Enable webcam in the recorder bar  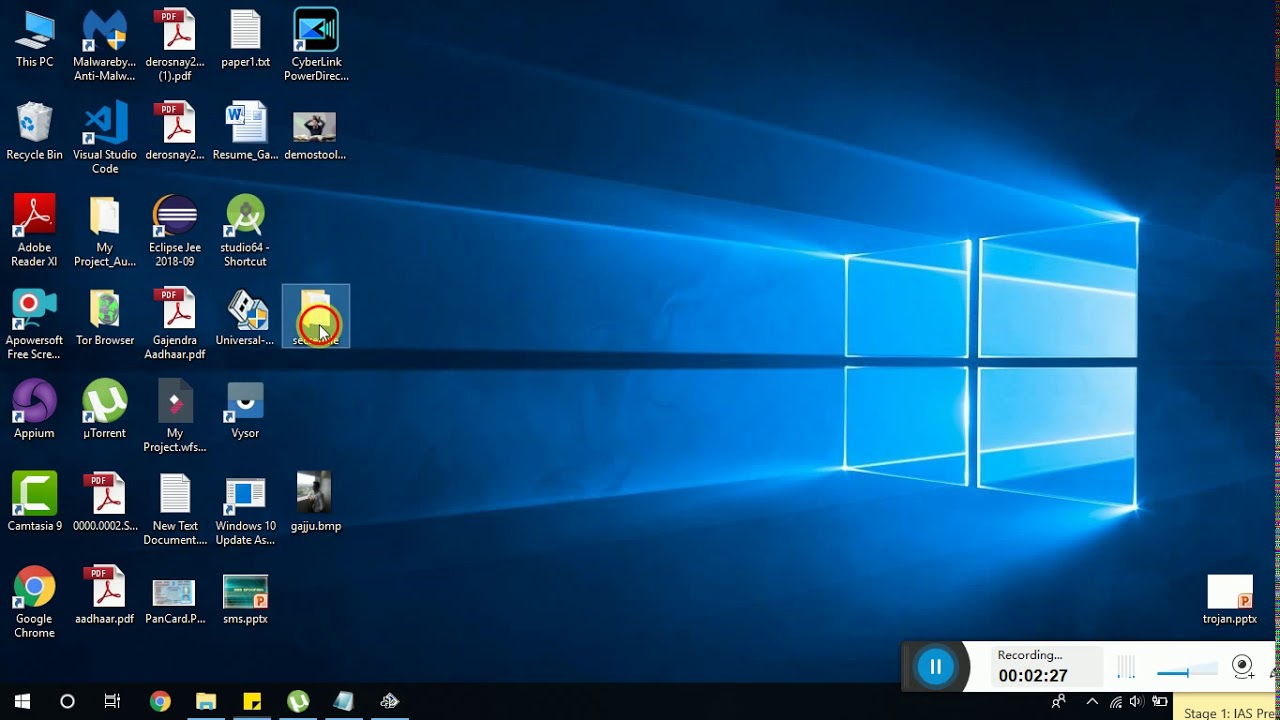pyautogui.click(x=1242, y=666)
